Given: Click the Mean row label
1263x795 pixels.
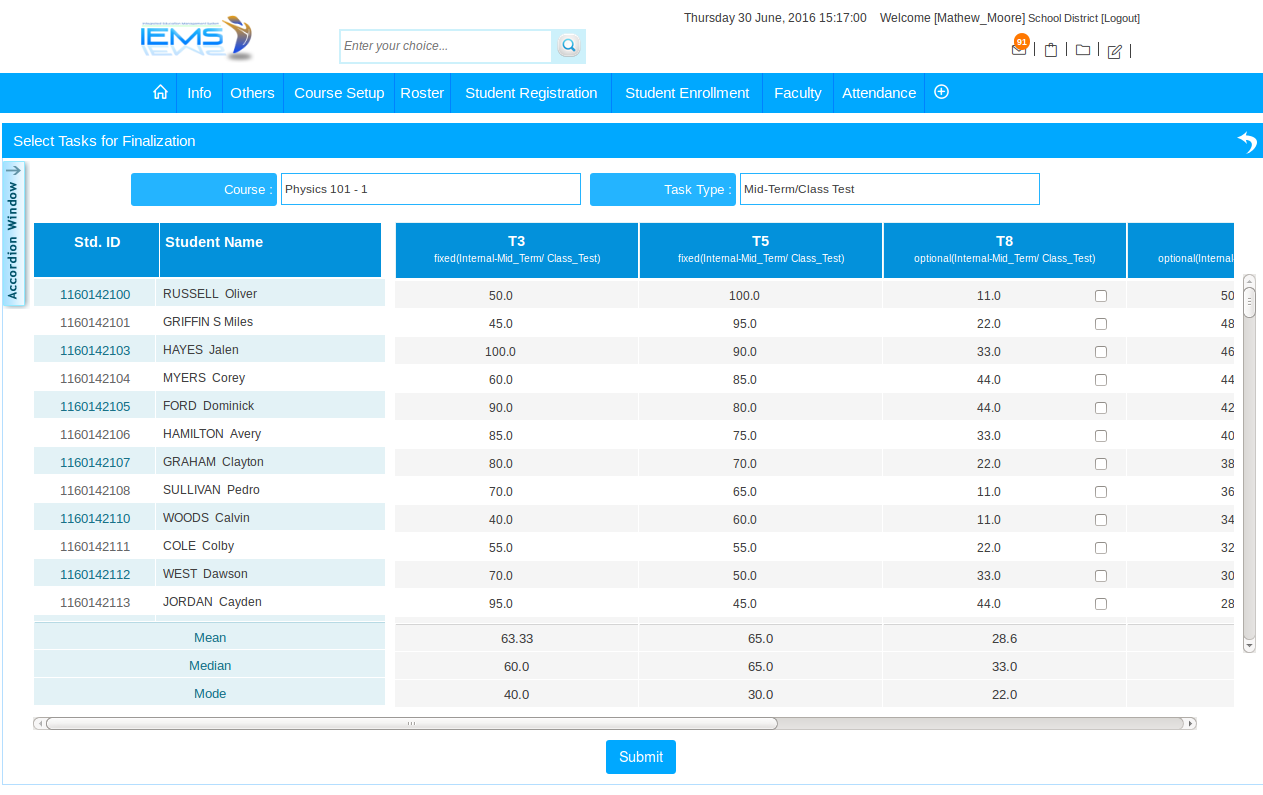Looking at the screenshot, I should point(210,638).
